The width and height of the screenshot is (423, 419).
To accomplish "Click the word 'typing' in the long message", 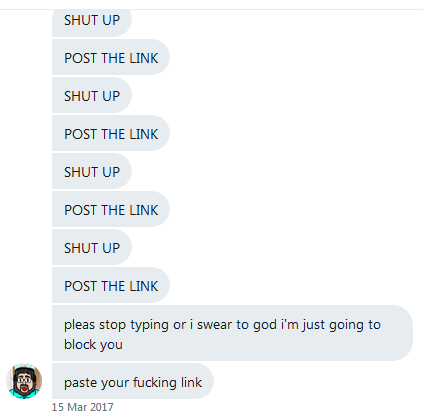I will pyautogui.click(x=149, y=325).
